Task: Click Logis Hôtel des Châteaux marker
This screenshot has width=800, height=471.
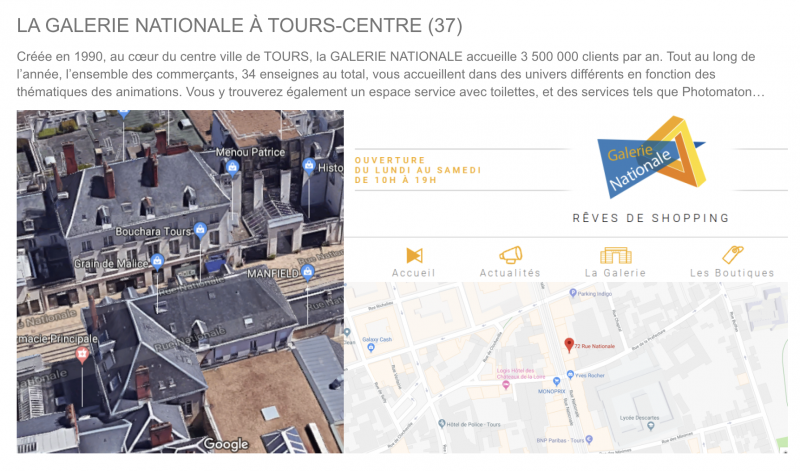Action: tap(506, 385)
